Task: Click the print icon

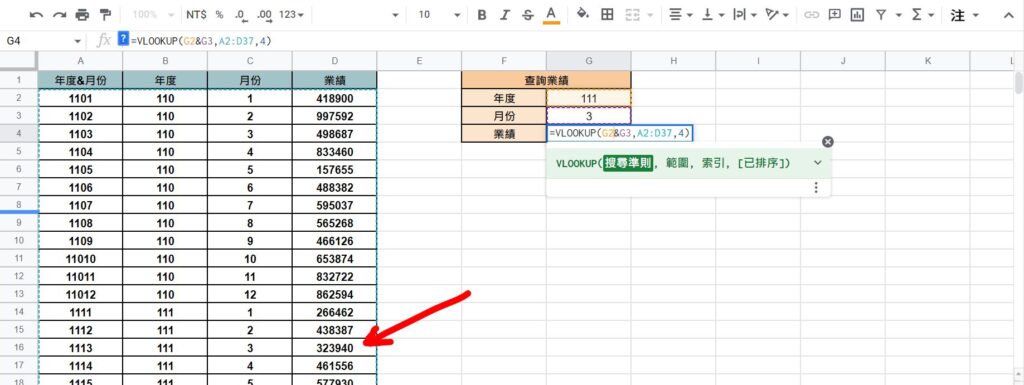Action: pos(82,14)
